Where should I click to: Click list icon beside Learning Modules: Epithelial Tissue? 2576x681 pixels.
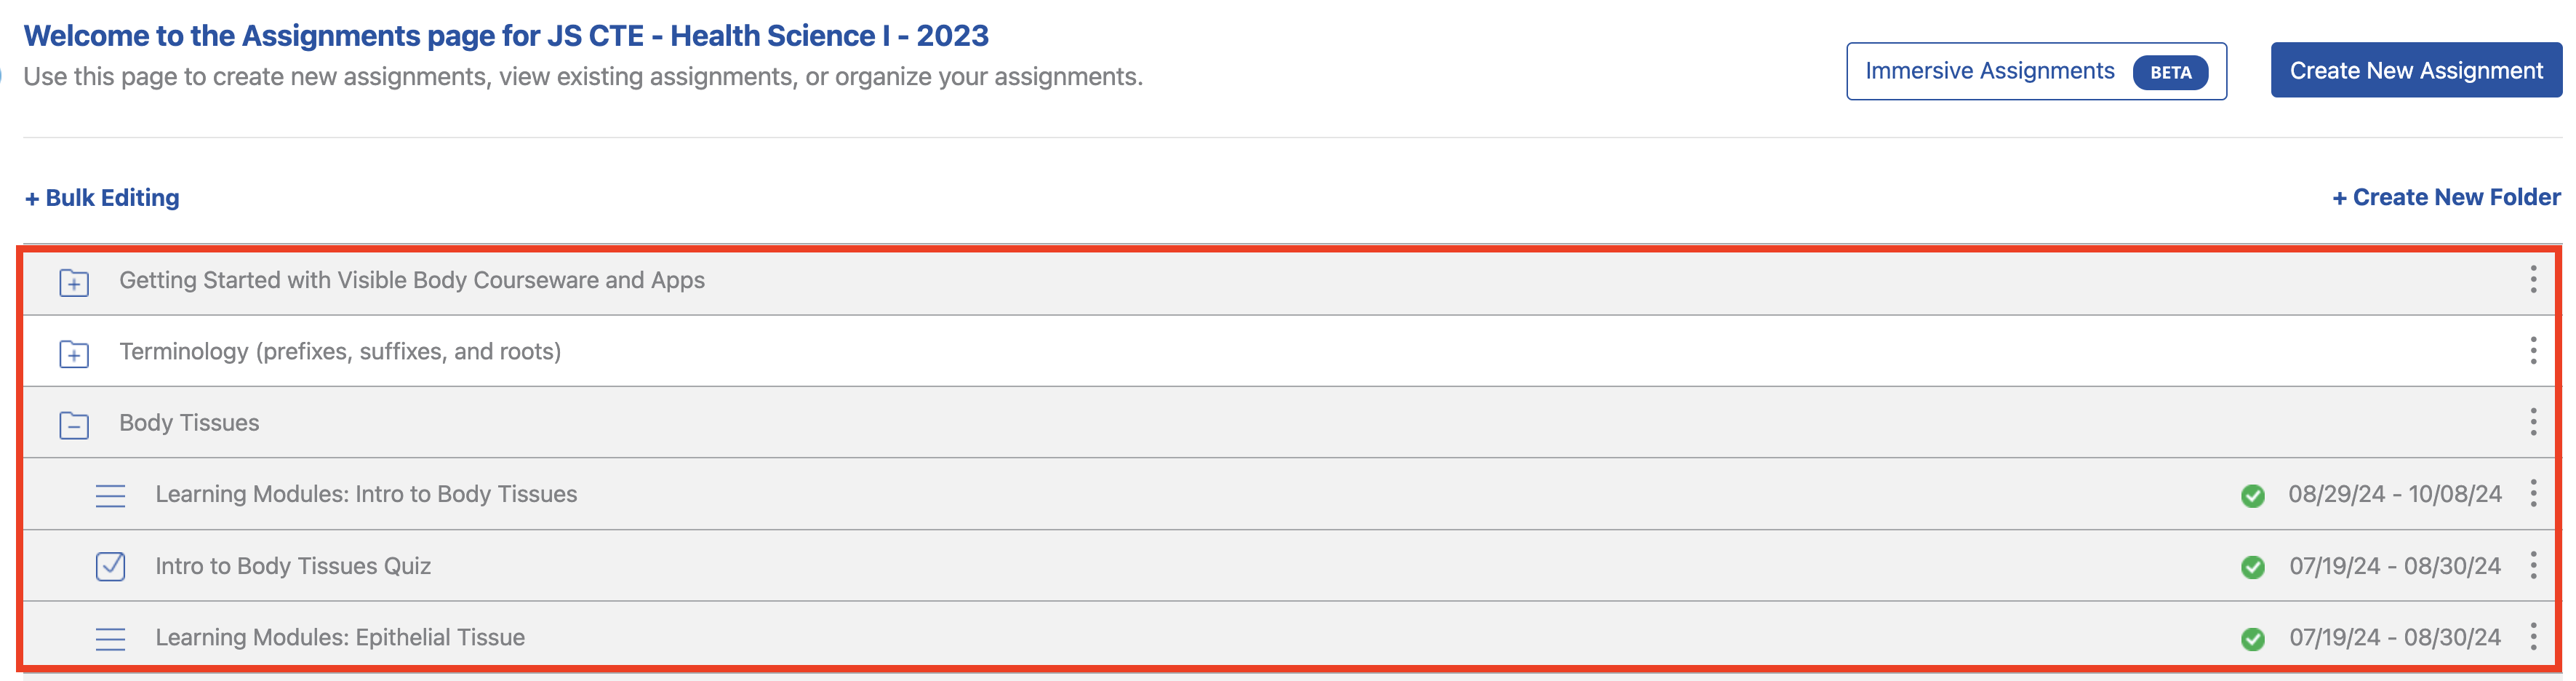pos(110,638)
